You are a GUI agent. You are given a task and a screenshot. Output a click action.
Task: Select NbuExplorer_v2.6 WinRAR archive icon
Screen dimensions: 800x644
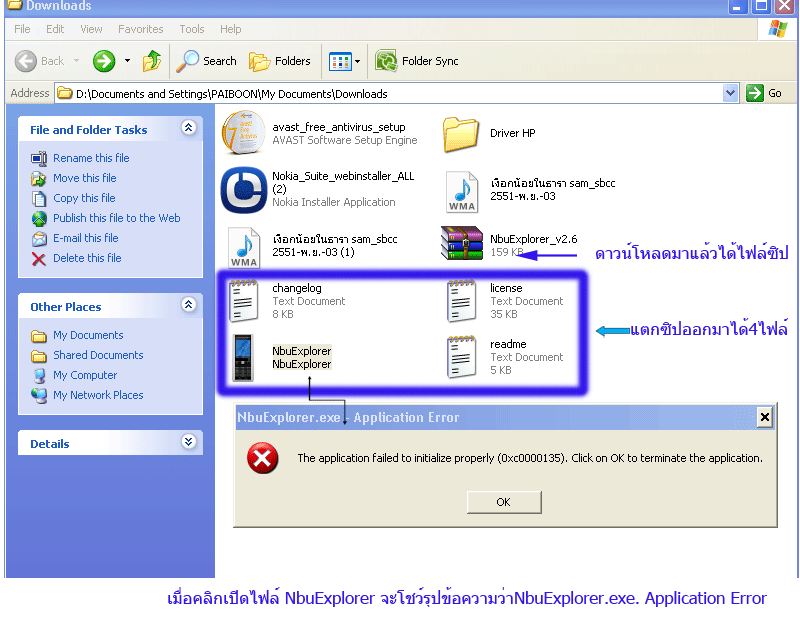pyautogui.click(x=462, y=243)
